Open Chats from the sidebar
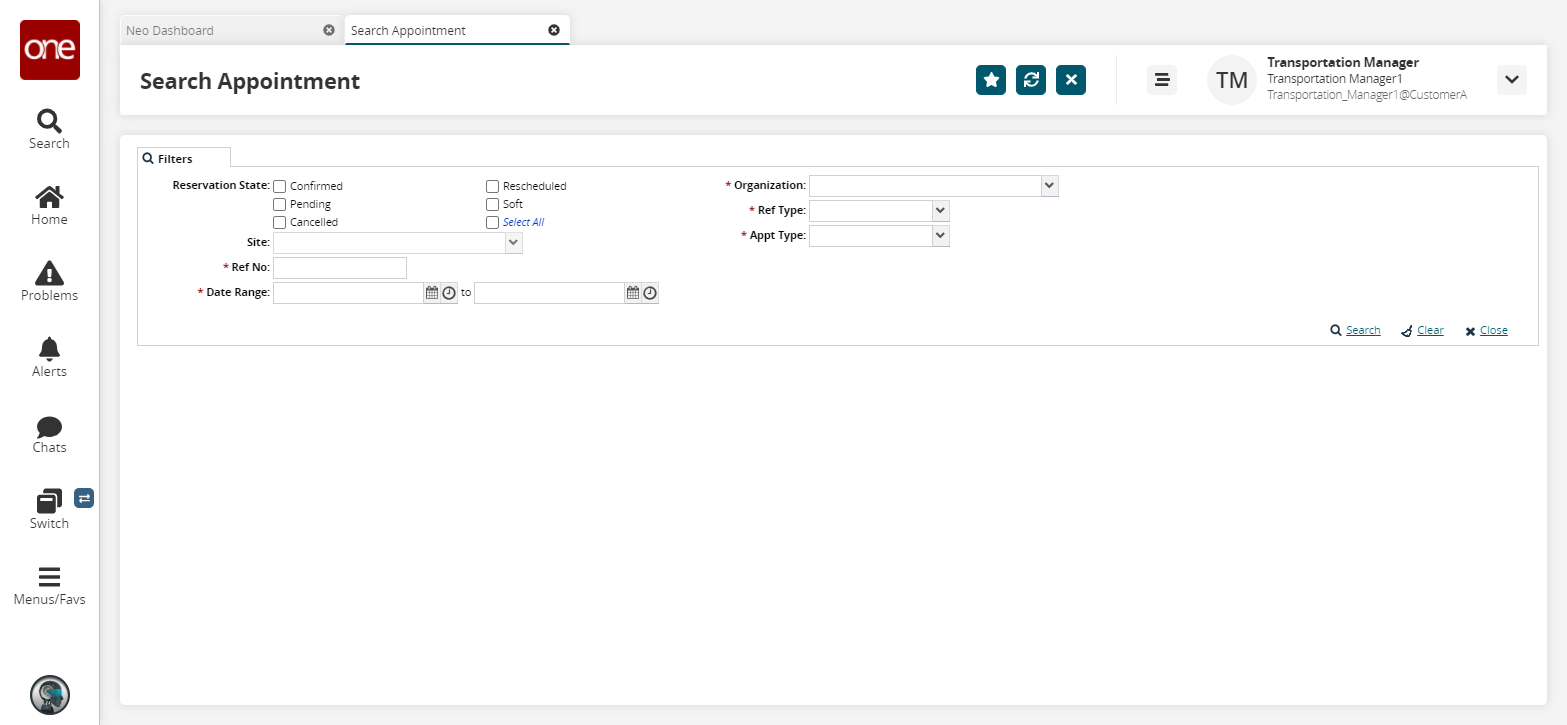Screen dimensions: 1567x725 point(49,433)
